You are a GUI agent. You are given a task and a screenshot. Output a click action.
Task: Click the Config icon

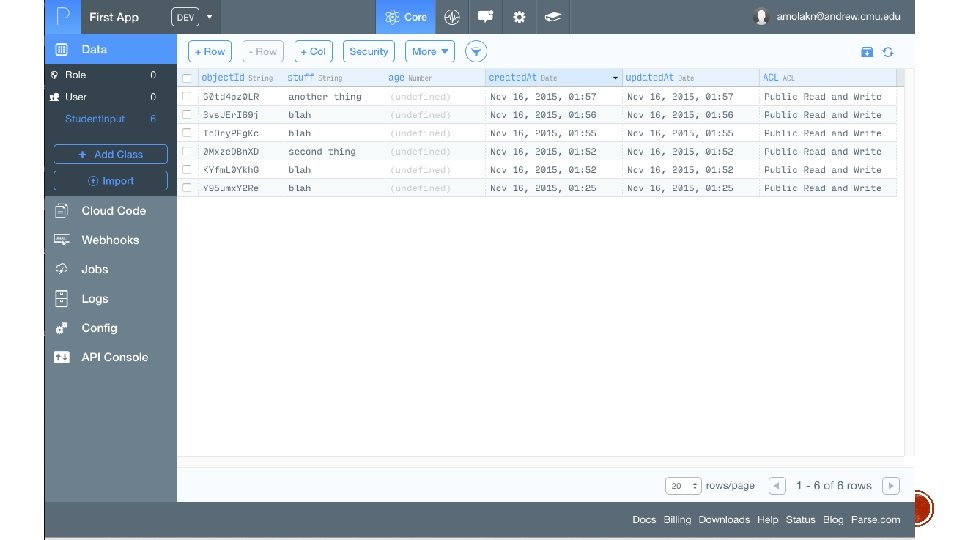pyautogui.click(x=61, y=328)
